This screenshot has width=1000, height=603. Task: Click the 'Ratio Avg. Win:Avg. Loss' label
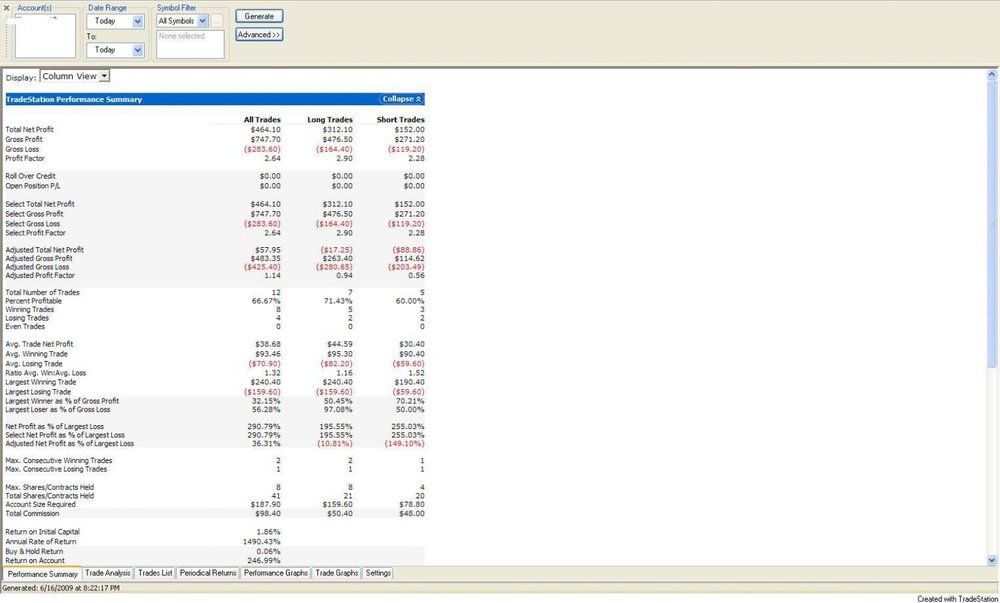pos(46,373)
